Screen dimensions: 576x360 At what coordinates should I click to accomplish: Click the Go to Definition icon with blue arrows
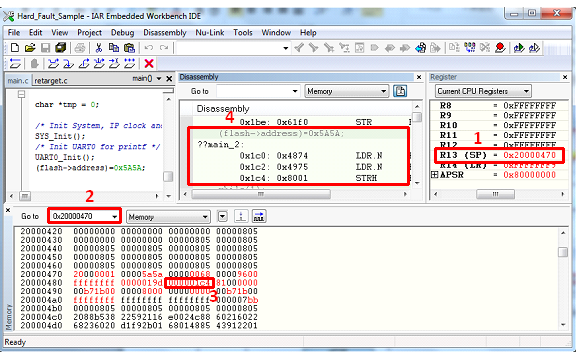(420, 48)
